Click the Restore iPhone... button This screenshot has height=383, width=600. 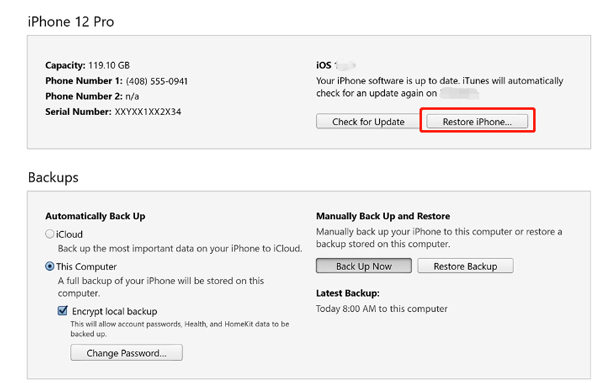[x=477, y=122]
